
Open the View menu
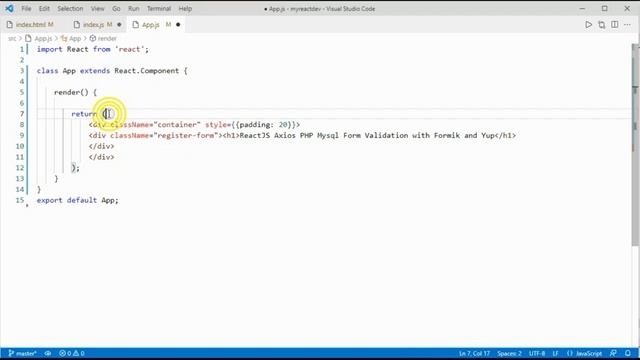(x=98, y=9)
